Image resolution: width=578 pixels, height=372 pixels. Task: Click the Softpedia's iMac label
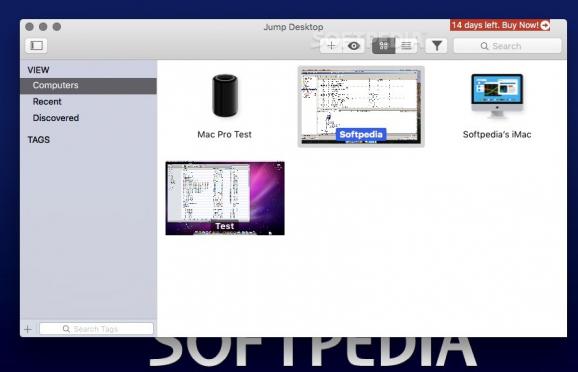(497, 135)
